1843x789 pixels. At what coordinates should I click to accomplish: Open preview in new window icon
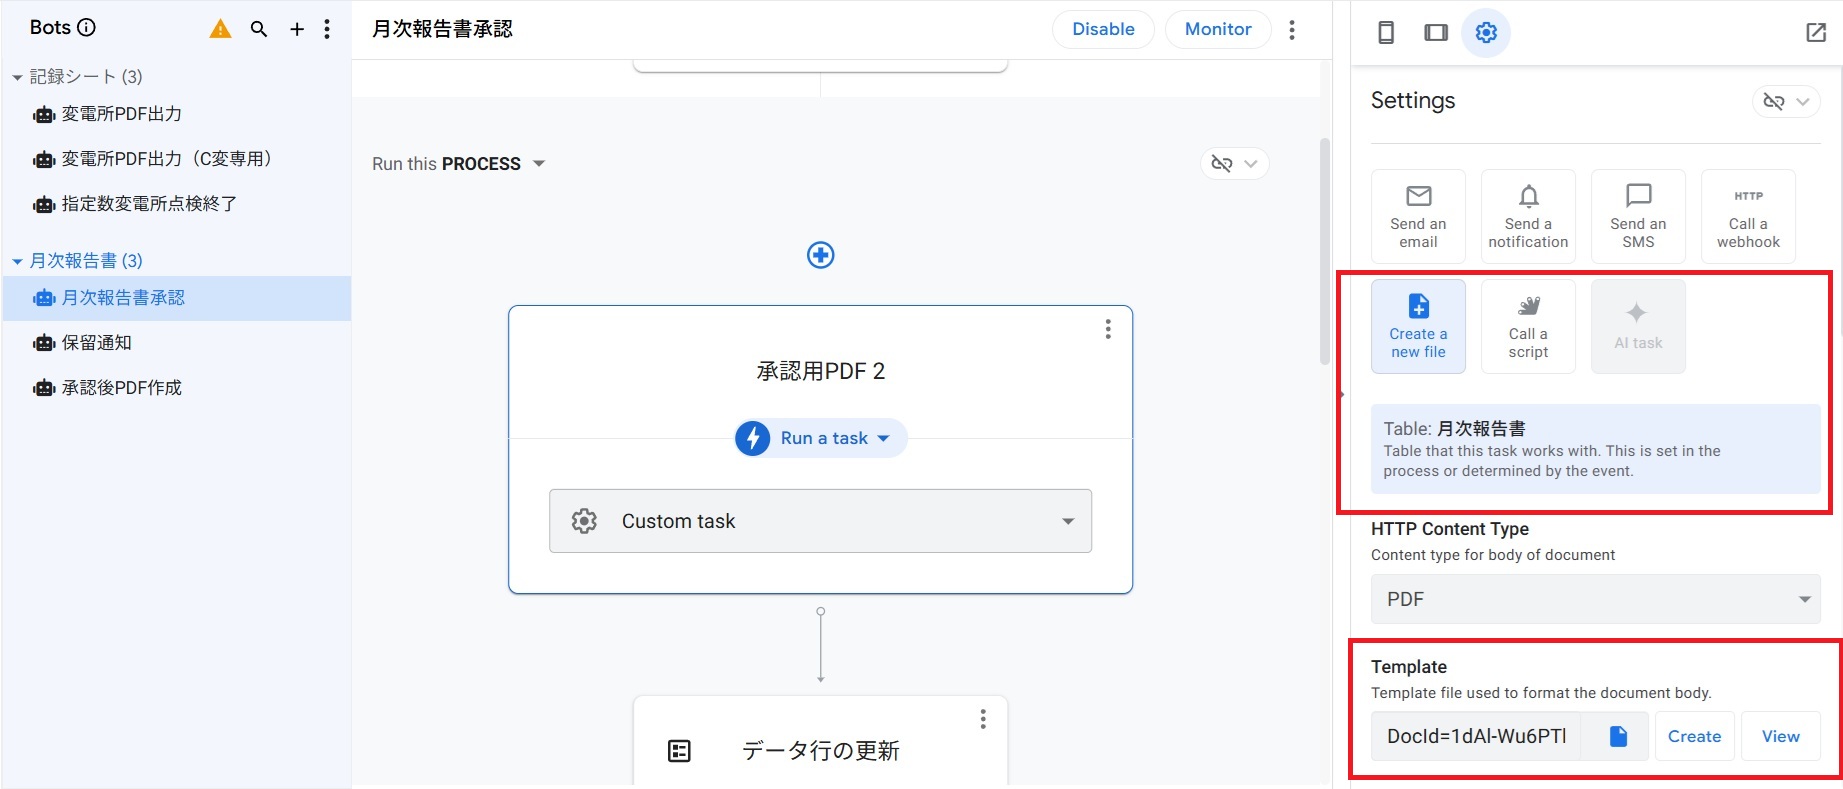point(1816,33)
